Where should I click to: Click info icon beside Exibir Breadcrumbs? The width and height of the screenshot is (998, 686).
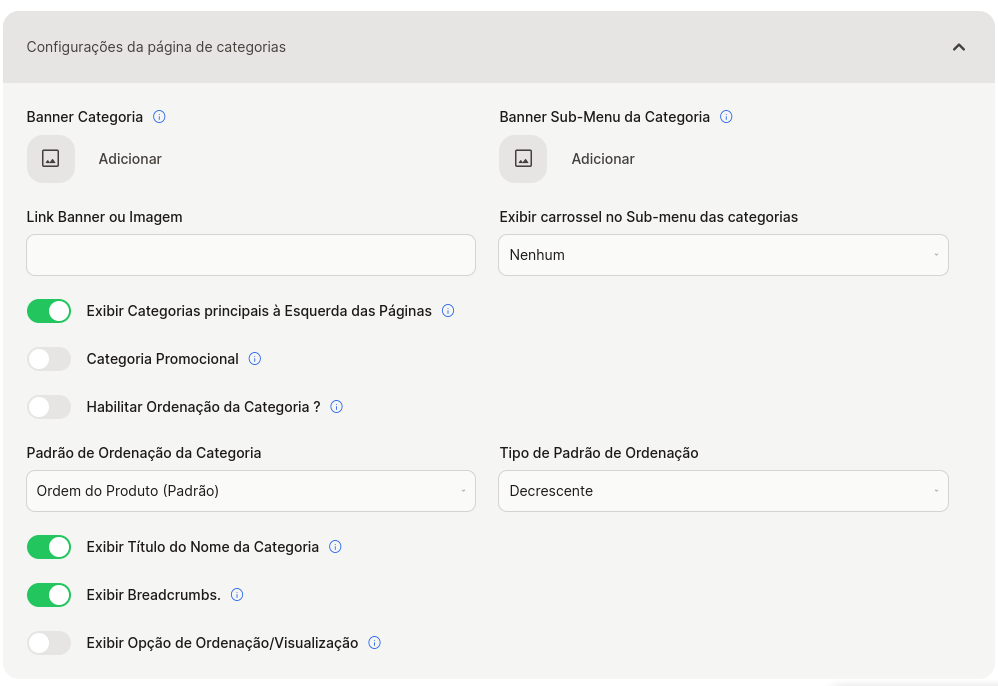(x=237, y=595)
